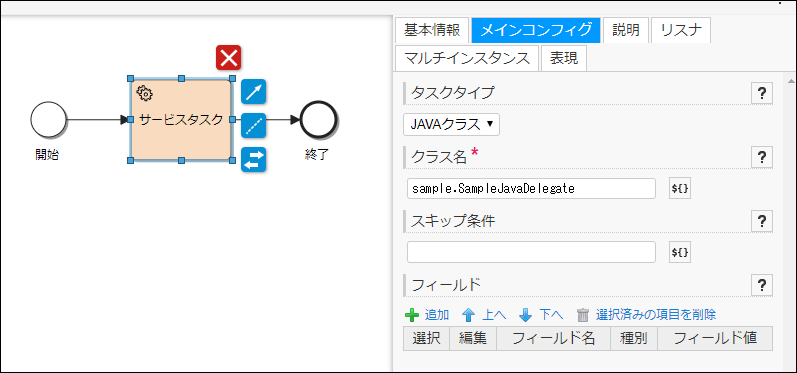Screen dimensions: 797x373
Task: Click 選択済みの項目を削除 trash link
Action: pos(646,315)
